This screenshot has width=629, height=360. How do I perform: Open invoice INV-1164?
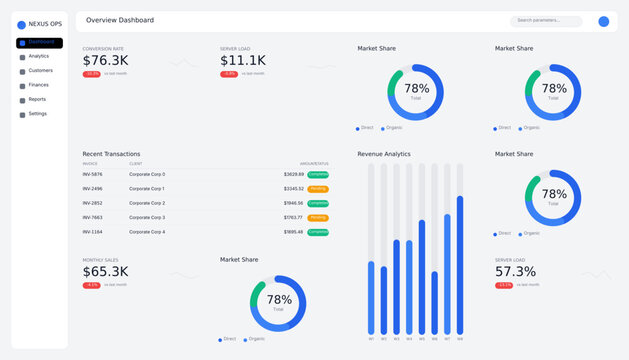[92, 232]
